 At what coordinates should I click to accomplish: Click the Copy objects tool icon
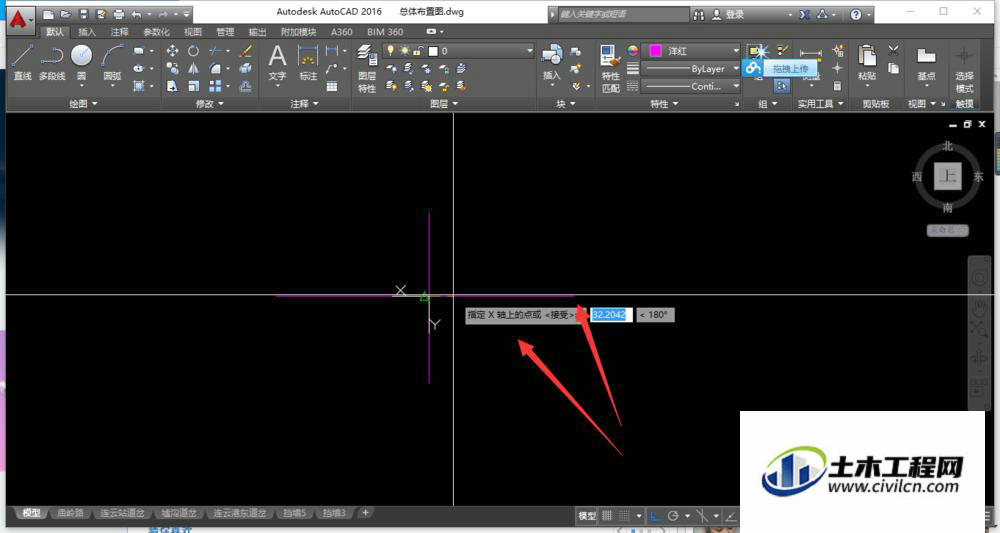tap(172, 68)
